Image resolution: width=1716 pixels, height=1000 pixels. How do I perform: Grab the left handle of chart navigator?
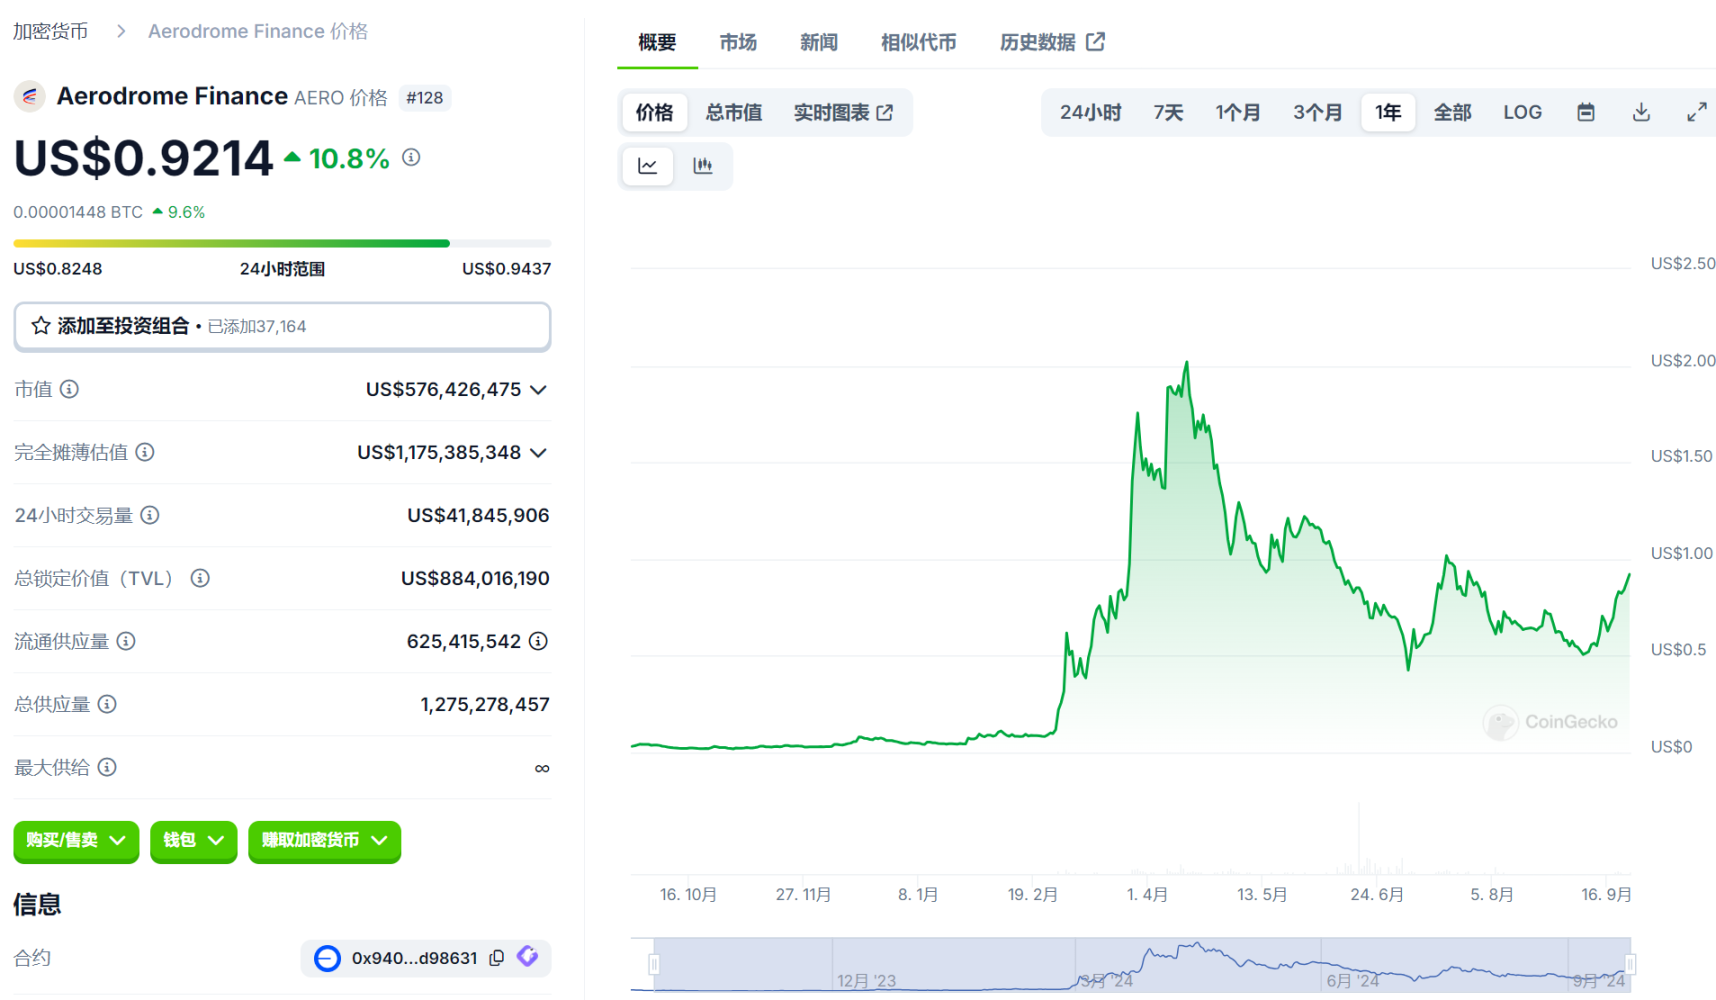click(x=654, y=964)
